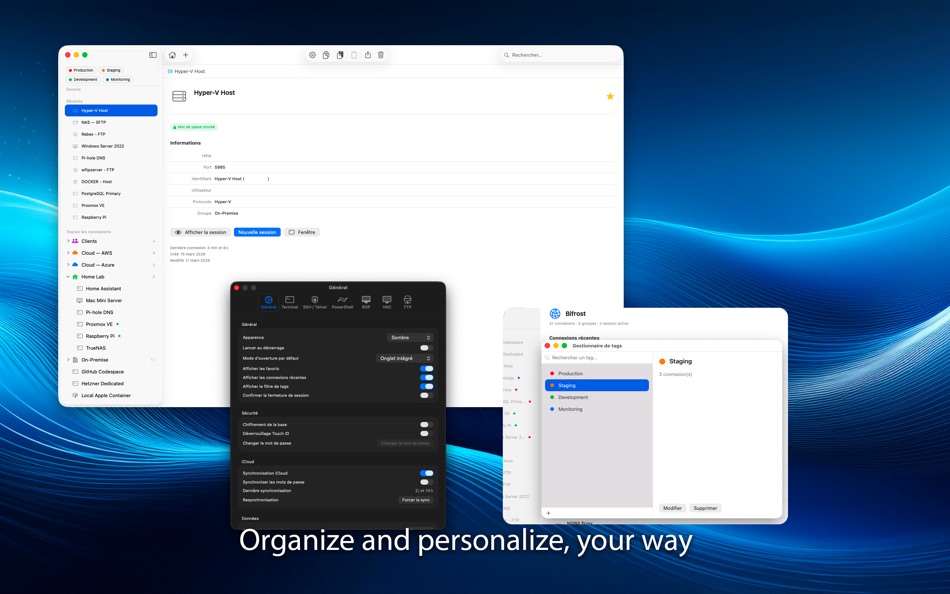Open 'Mode d'ouverture par défaut' dropdown
The height and width of the screenshot is (594, 950).
click(x=405, y=358)
